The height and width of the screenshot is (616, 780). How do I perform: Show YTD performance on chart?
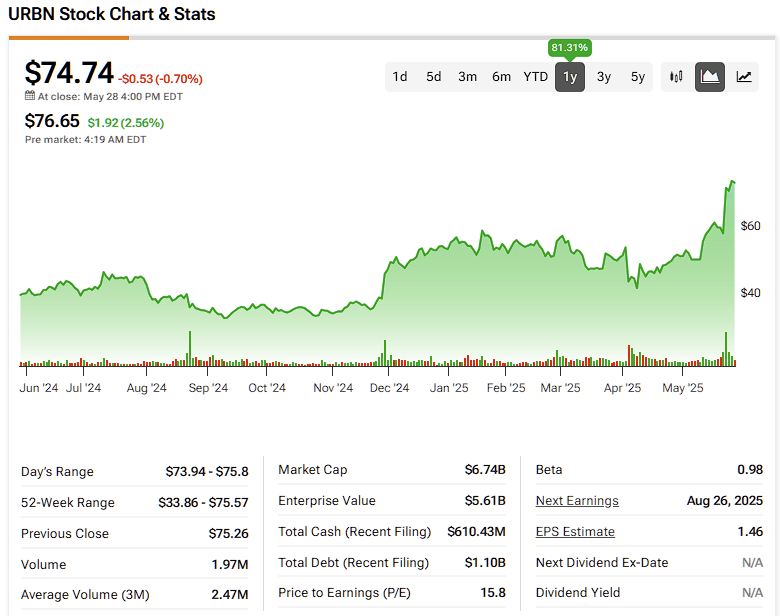(x=536, y=77)
